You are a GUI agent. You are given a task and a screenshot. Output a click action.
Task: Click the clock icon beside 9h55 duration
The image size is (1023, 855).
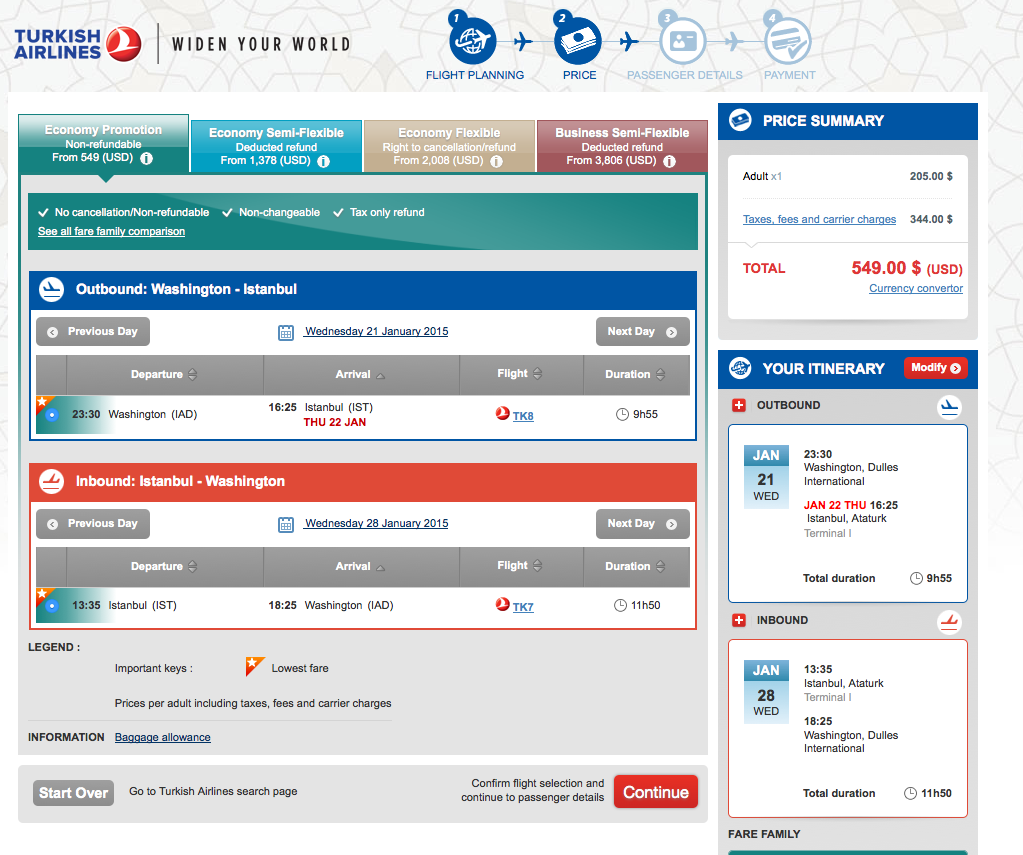622,414
